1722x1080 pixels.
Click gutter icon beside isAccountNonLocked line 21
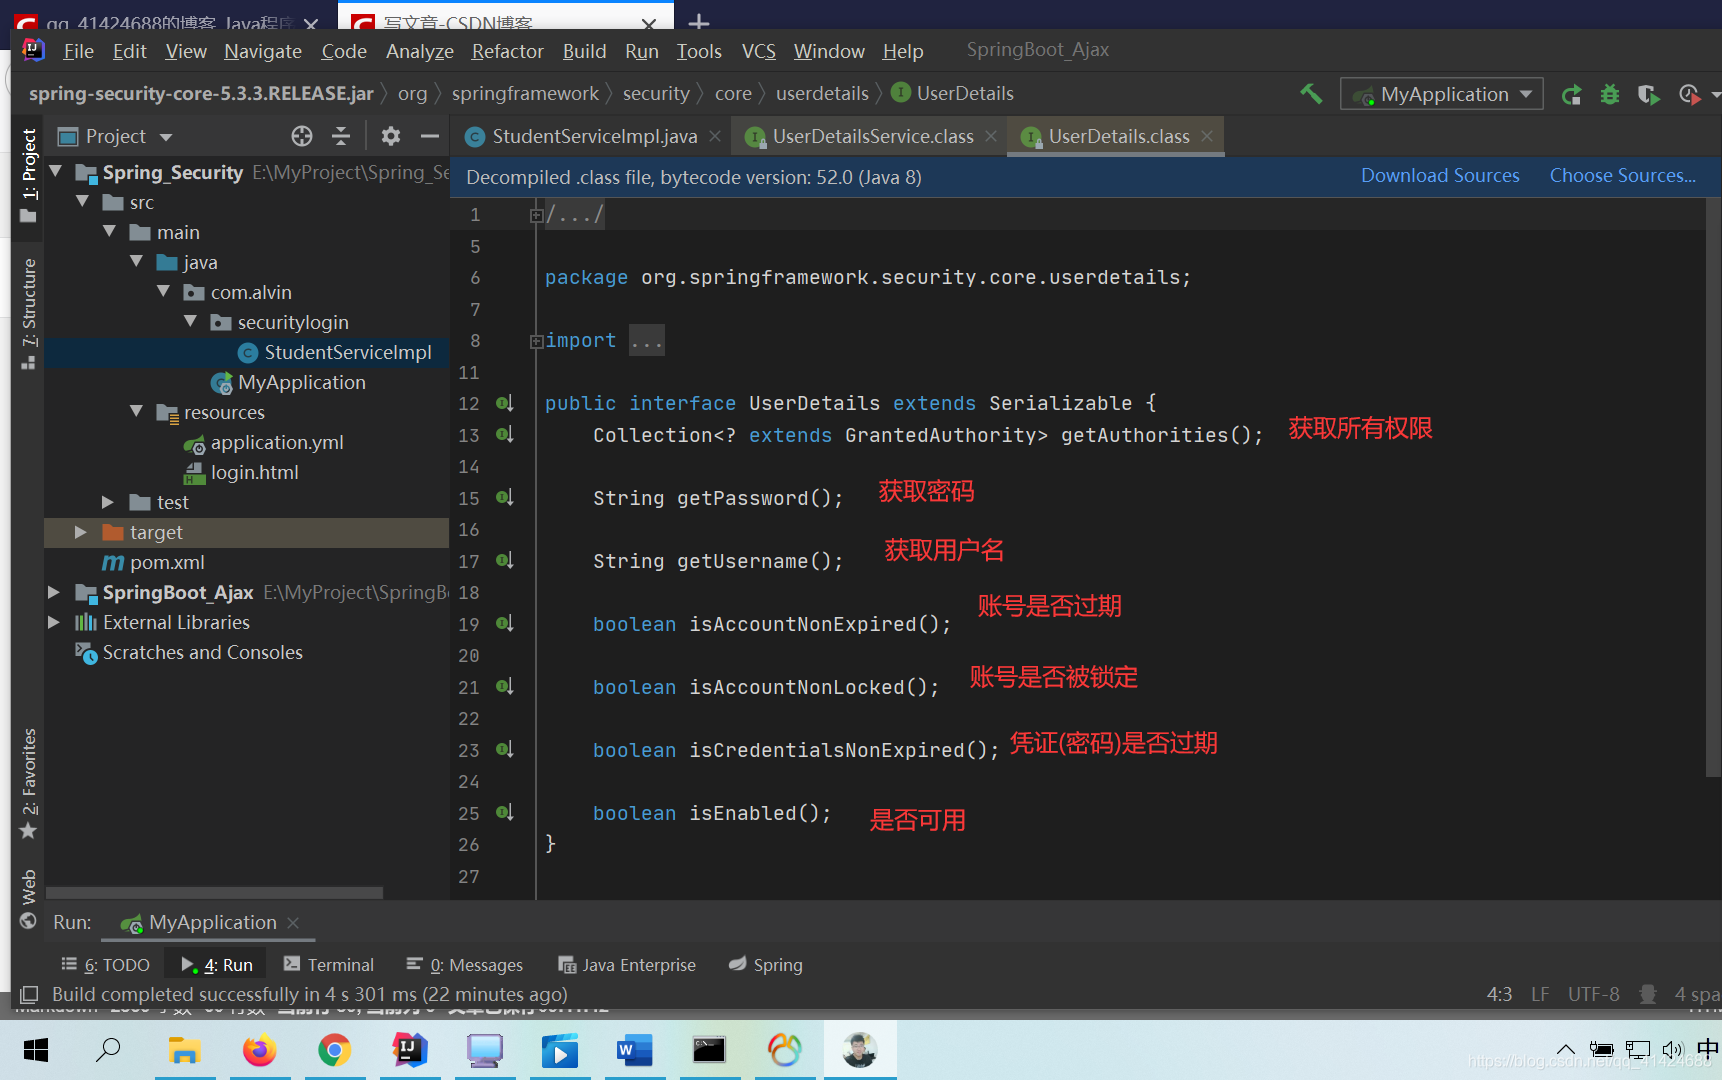click(505, 687)
